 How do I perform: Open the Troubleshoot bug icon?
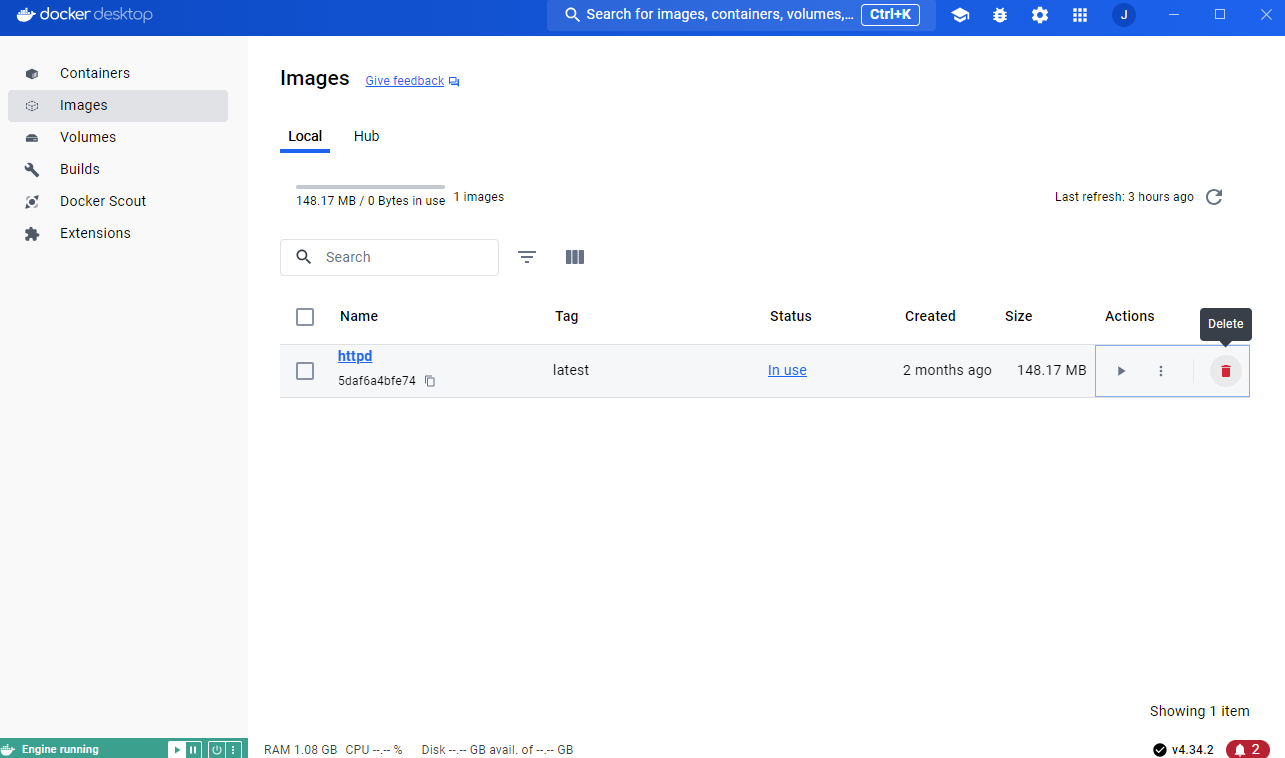[x=1000, y=15]
